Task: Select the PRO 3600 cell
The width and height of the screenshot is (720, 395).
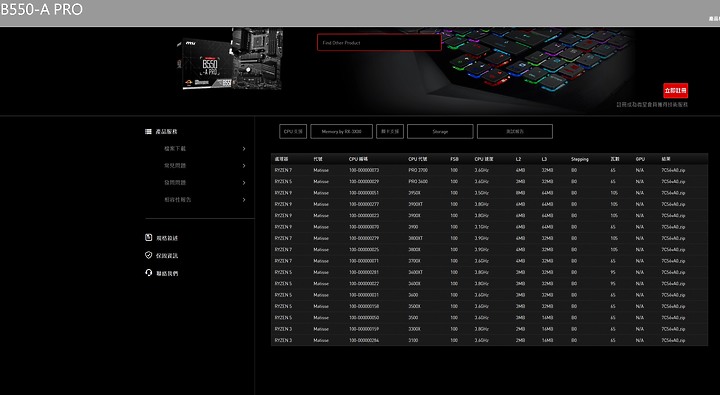Action: (x=418, y=181)
